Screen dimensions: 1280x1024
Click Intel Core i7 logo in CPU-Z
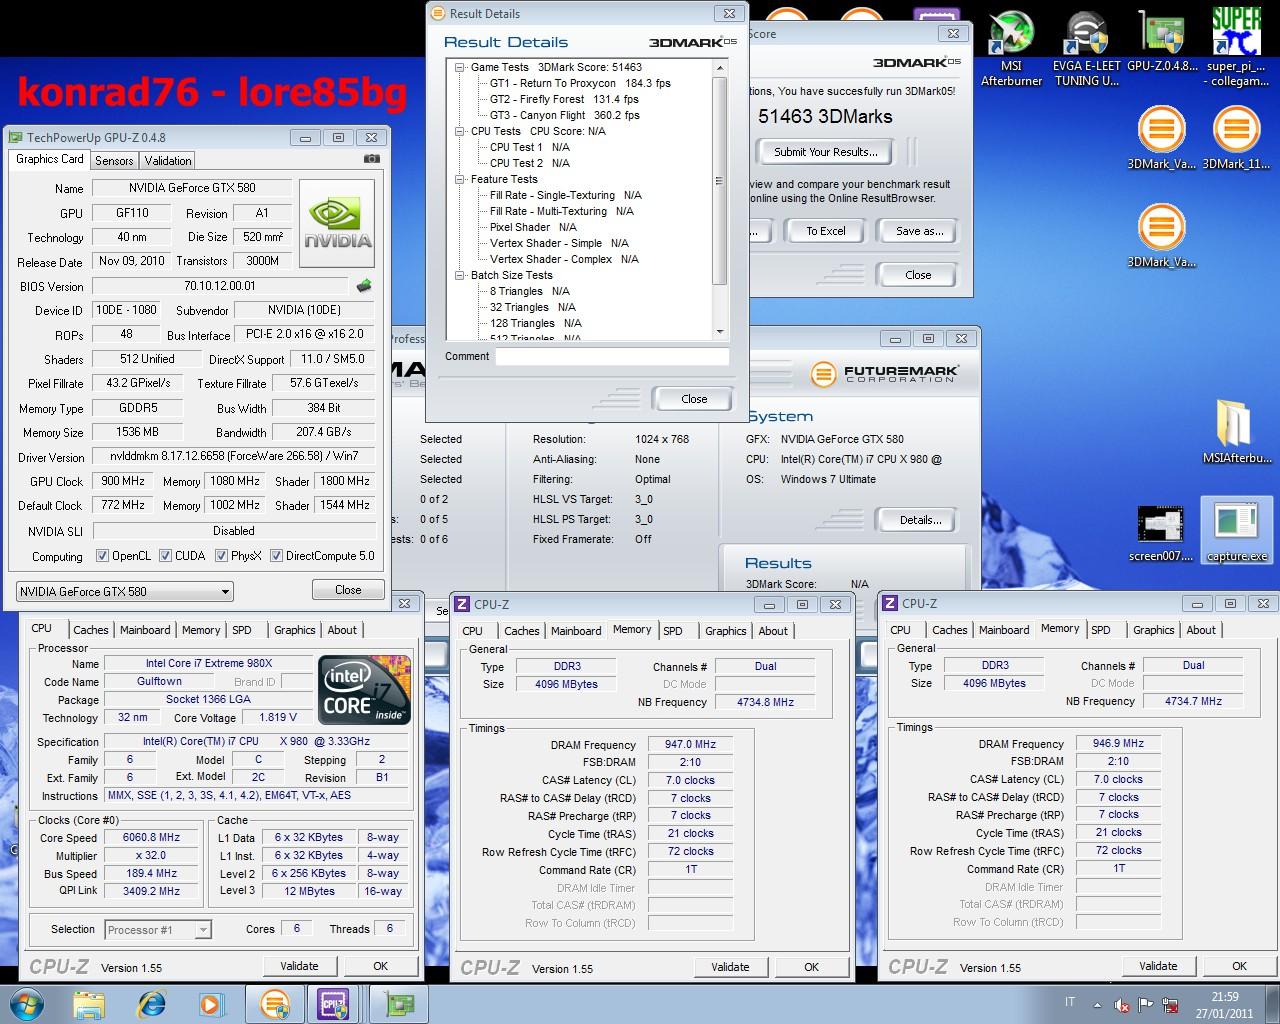pyautogui.click(x=364, y=690)
